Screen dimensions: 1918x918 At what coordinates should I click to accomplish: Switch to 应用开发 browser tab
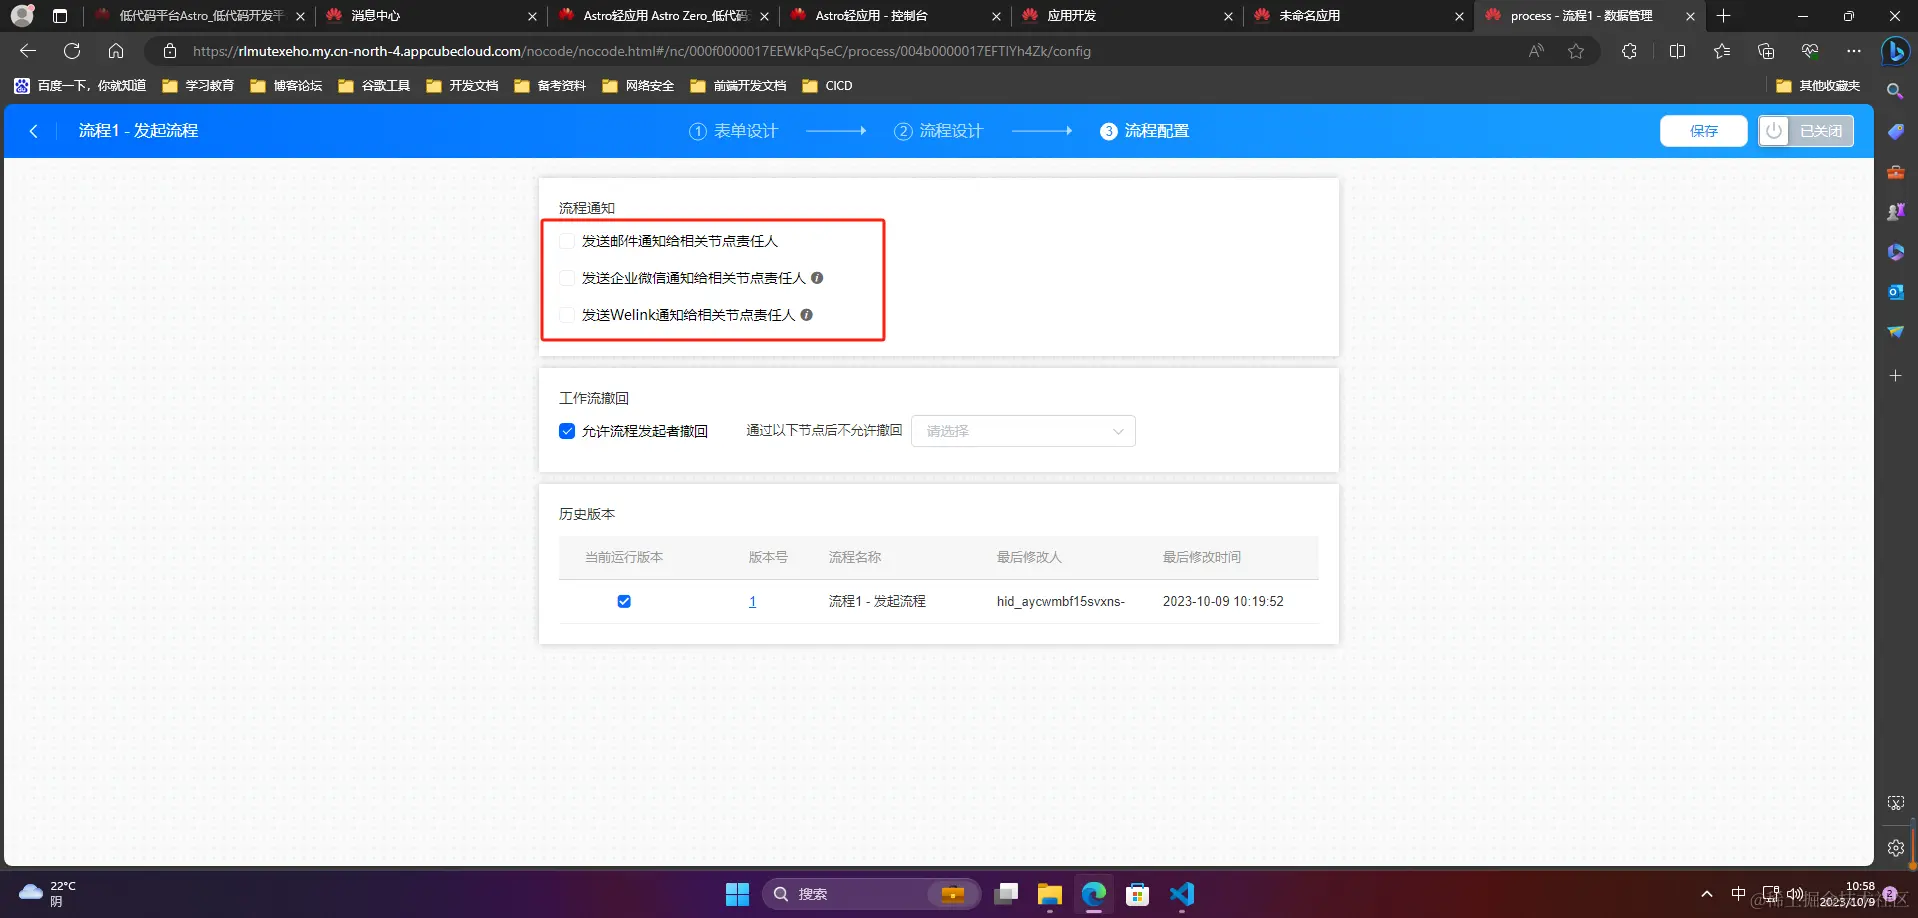(1125, 16)
